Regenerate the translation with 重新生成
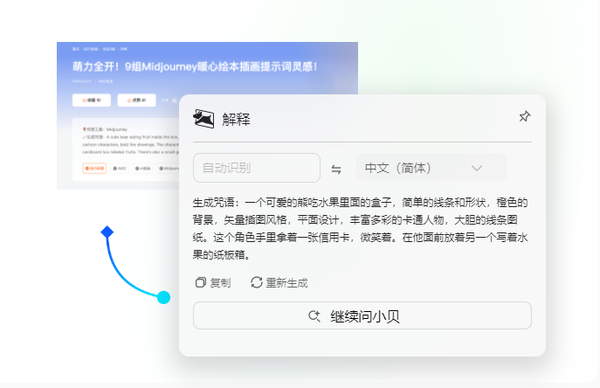 coord(279,283)
